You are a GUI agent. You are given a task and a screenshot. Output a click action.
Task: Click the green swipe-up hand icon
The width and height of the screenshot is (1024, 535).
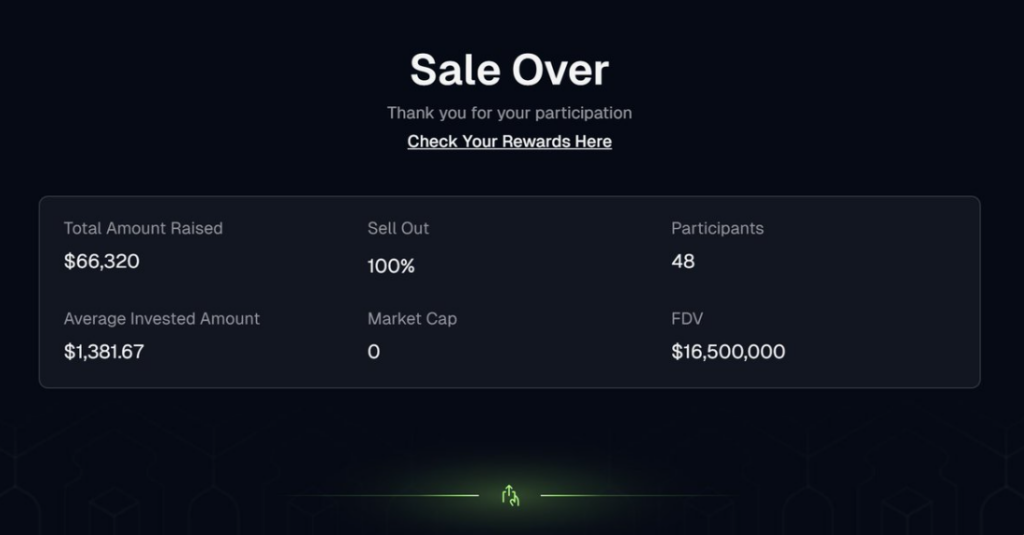coord(510,495)
